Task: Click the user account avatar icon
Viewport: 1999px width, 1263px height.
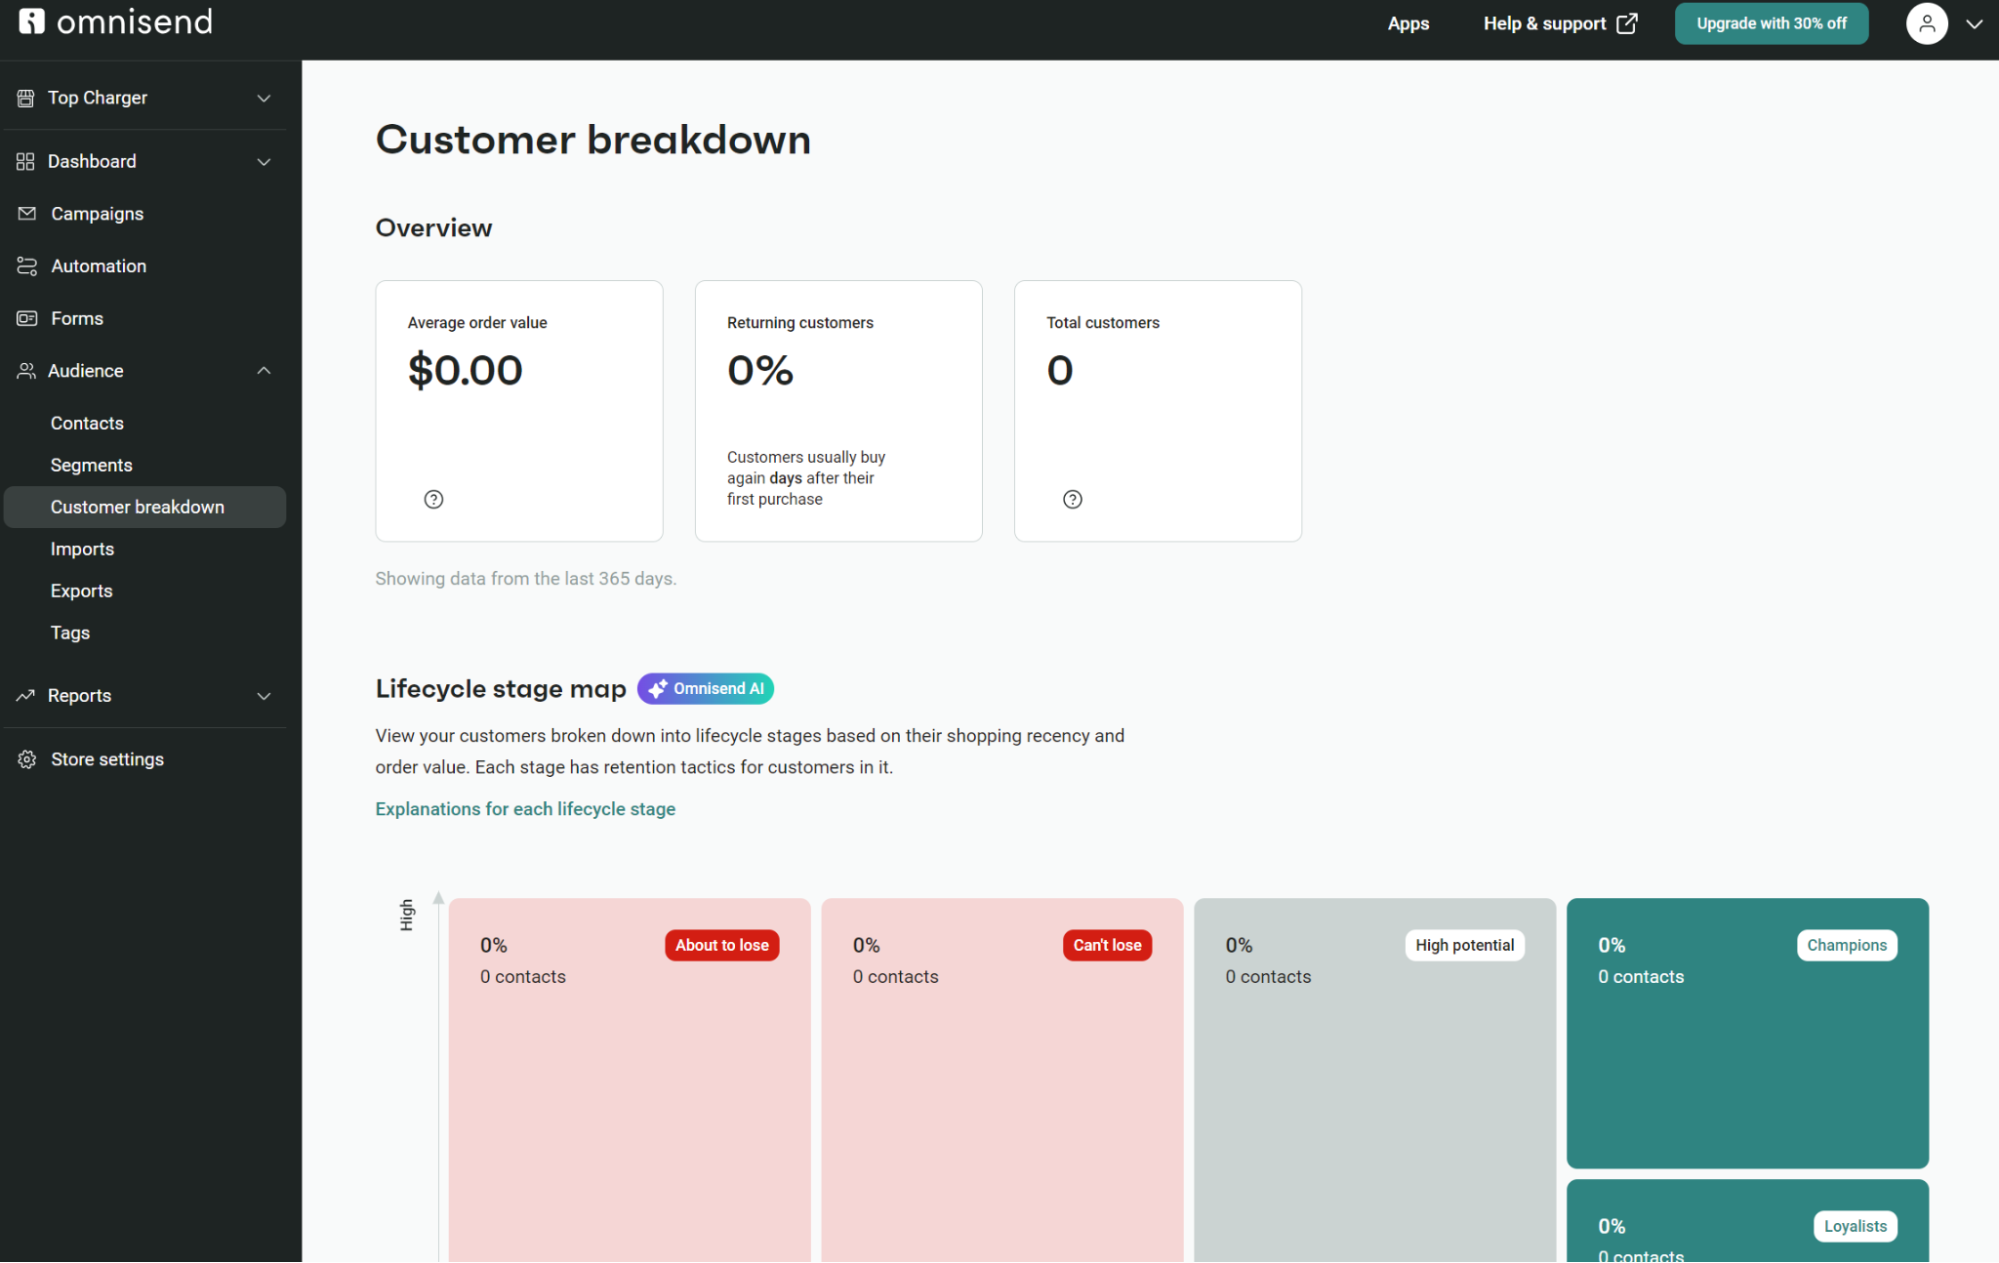Action: coord(1927,23)
